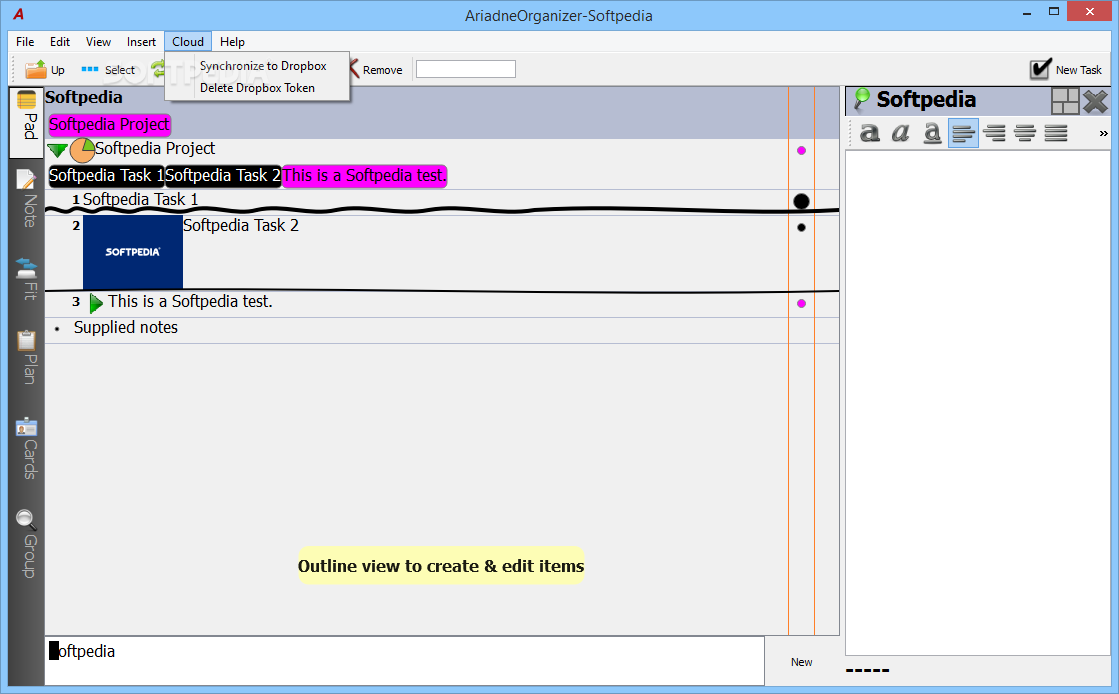
Task: Apply underline text formatting icon
Action: [x=932, y=133]
